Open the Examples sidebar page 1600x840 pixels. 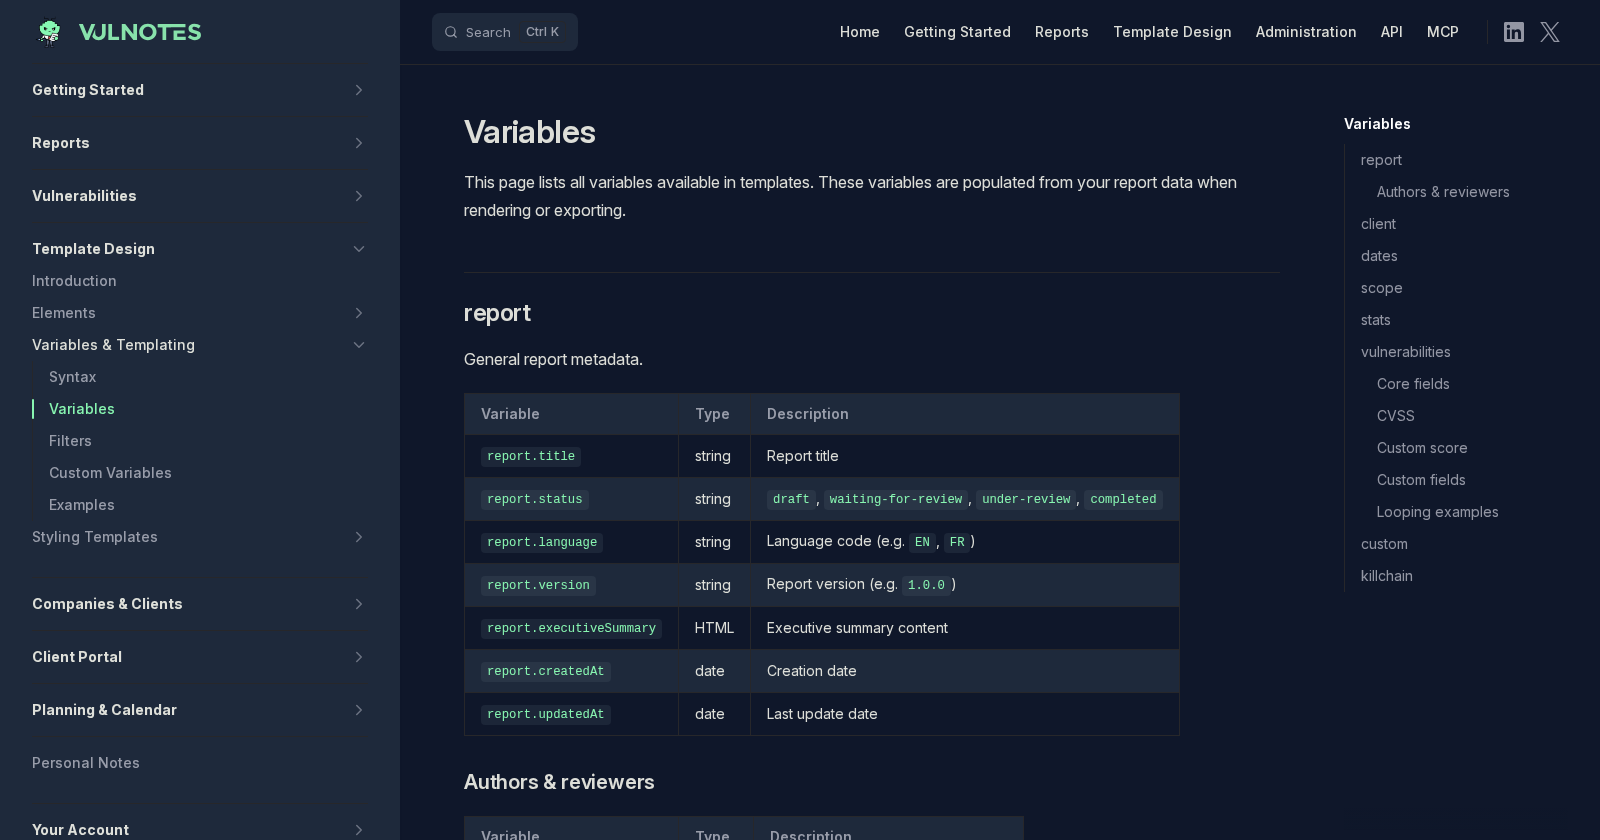[82, 505]
